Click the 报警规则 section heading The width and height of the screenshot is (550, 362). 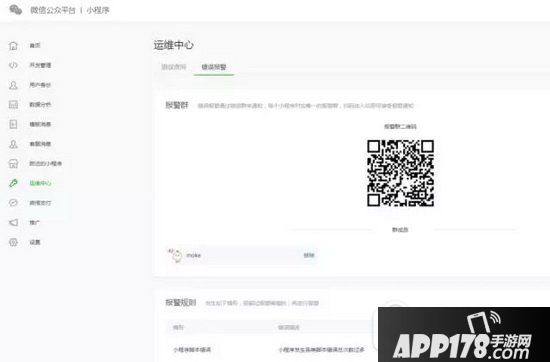click(181, 303)
